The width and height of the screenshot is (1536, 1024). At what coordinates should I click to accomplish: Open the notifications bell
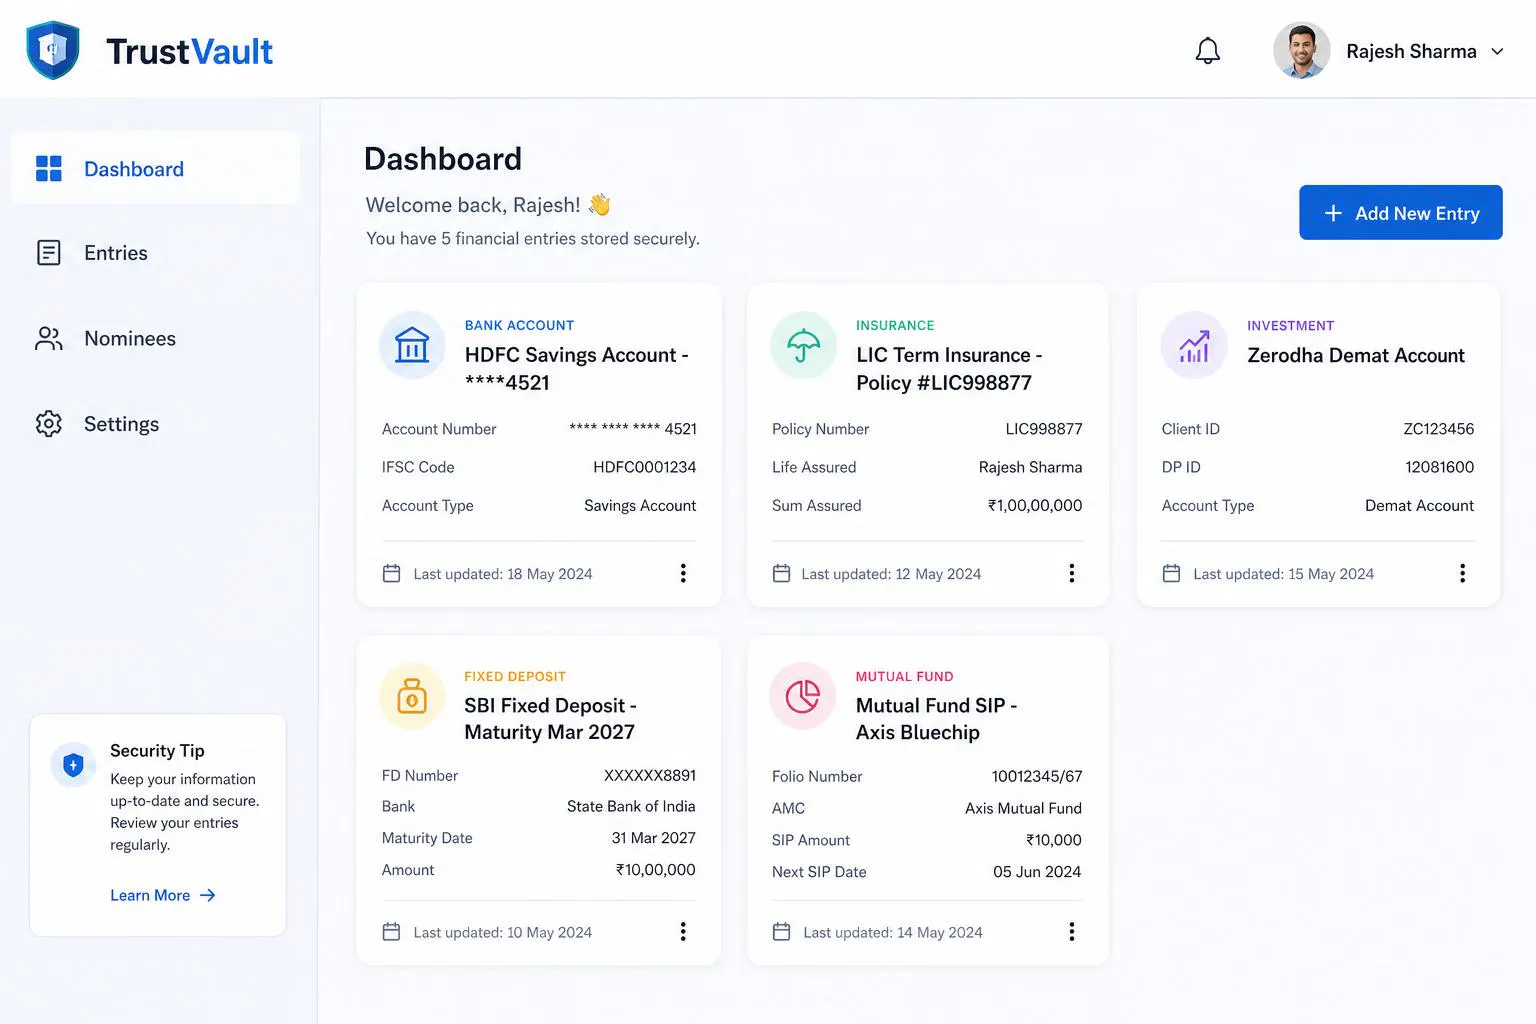tap(1208, 51)
